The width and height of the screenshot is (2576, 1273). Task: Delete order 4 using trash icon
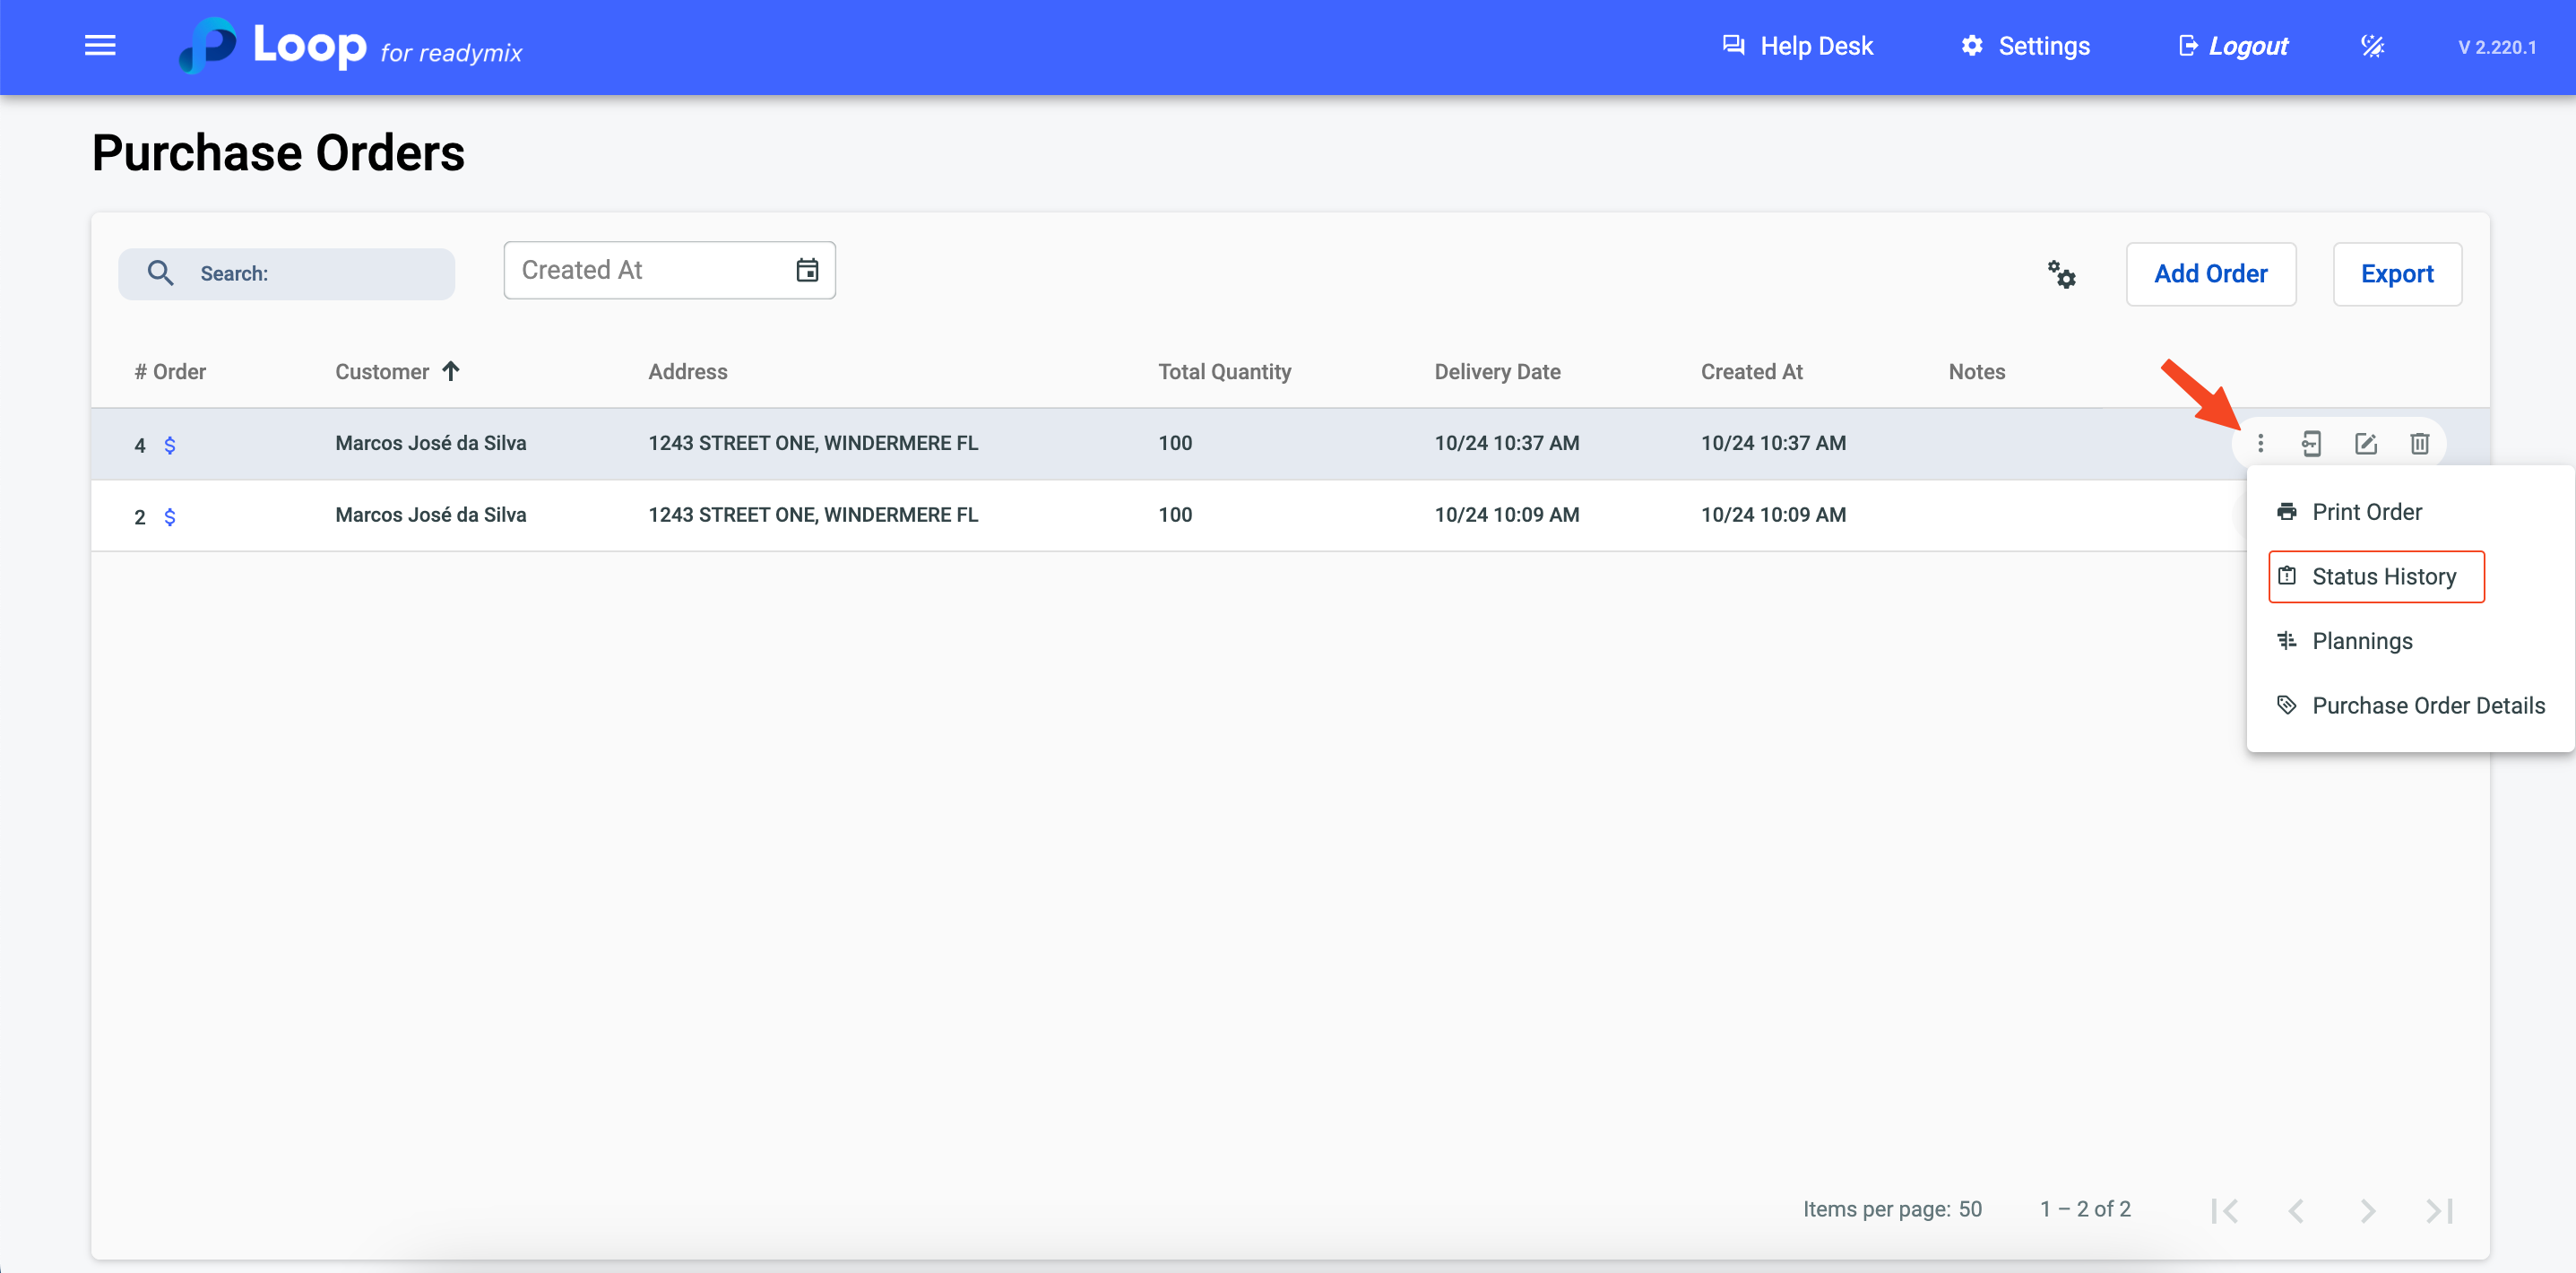pos(2419,443)
